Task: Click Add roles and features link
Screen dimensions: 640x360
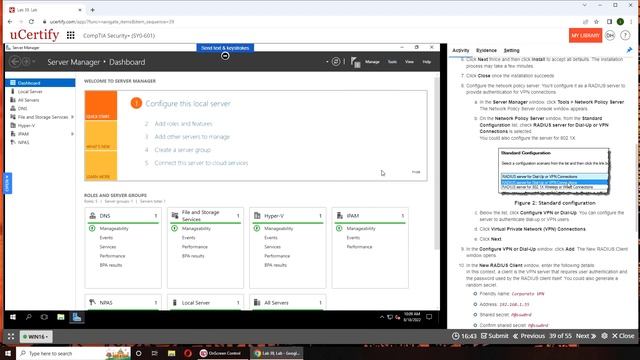Action: (183, 124)
